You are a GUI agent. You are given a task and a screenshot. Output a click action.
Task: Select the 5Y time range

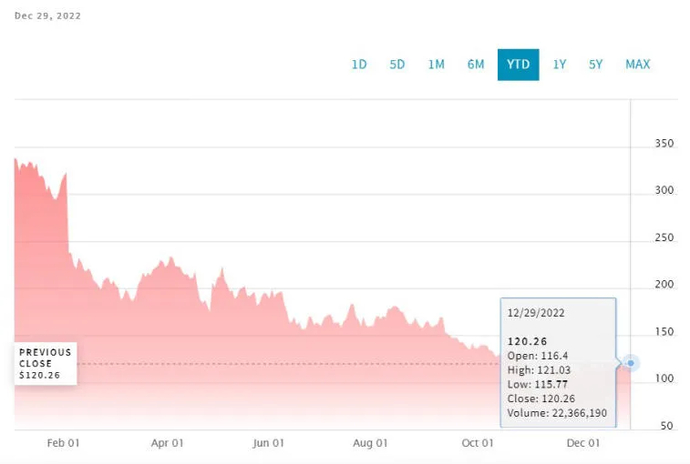click(x=596, y=65)
